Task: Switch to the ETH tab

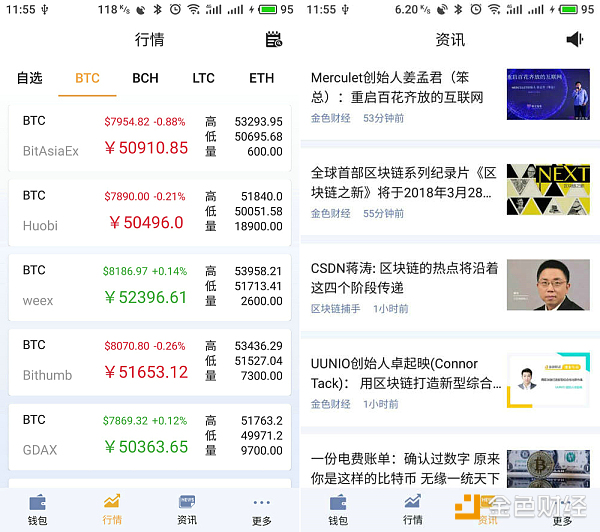Action: pos(261,78)
